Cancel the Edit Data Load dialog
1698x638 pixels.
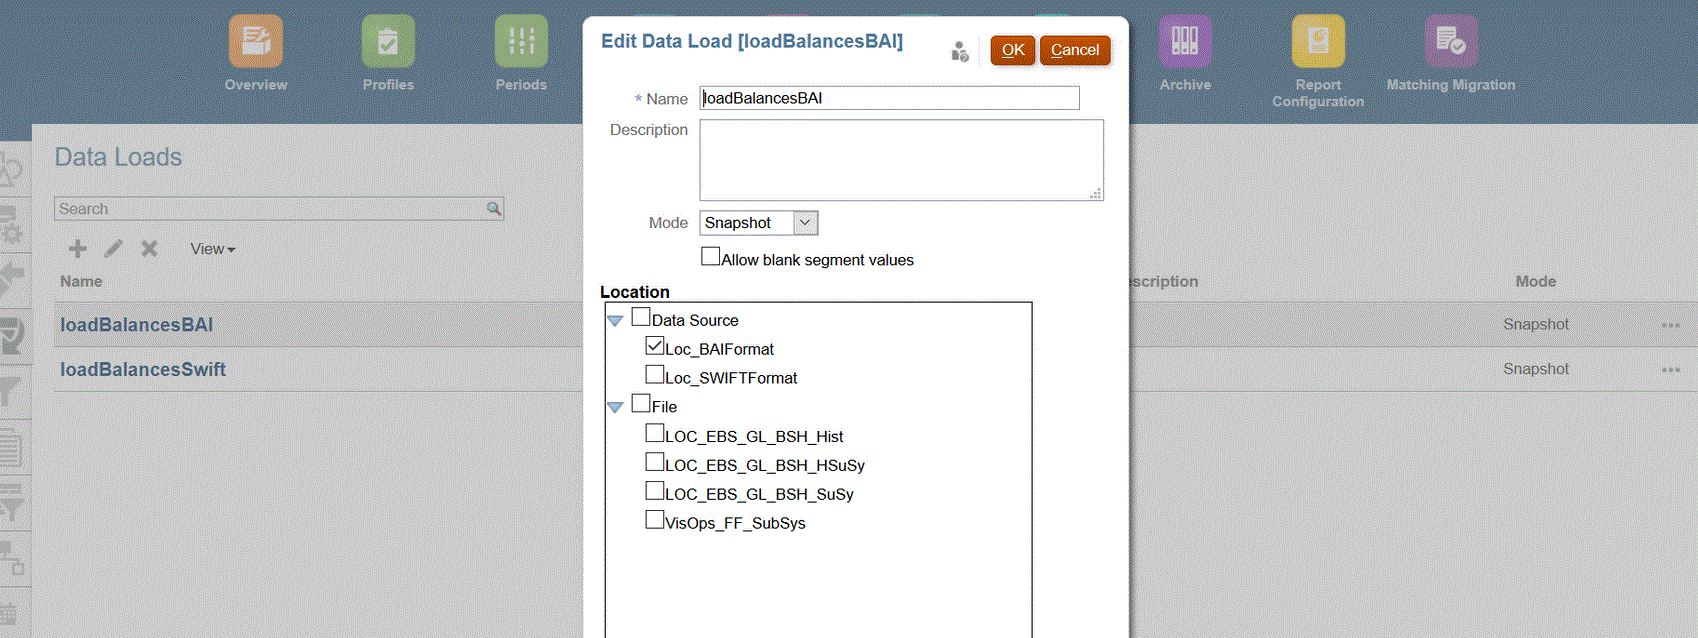tap(1075, 50)
